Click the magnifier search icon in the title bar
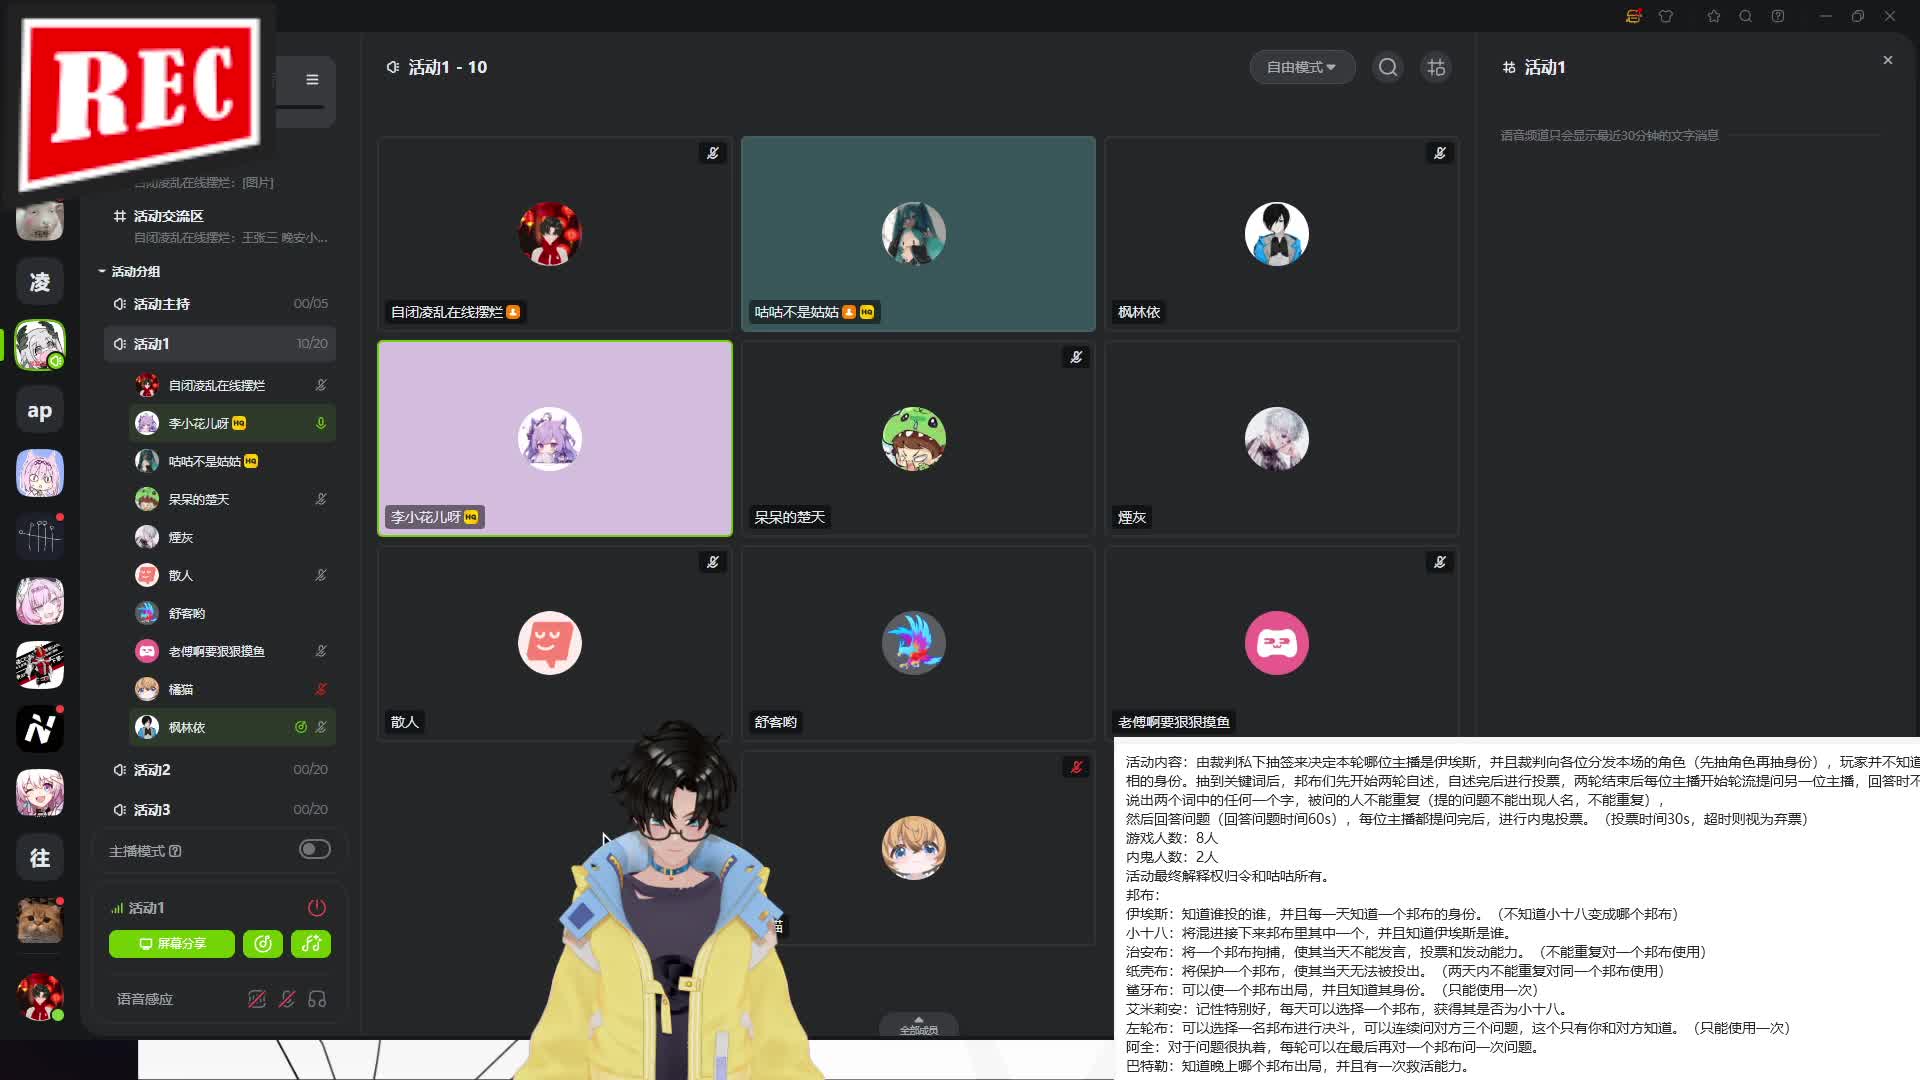 pyautogui.click(x=1745, y=16)
